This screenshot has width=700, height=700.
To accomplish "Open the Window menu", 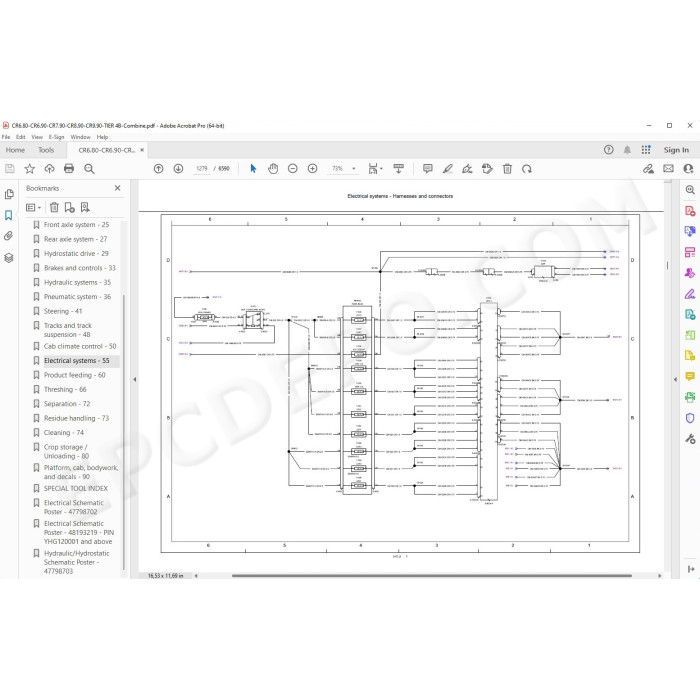I will [x=80, y=137].
